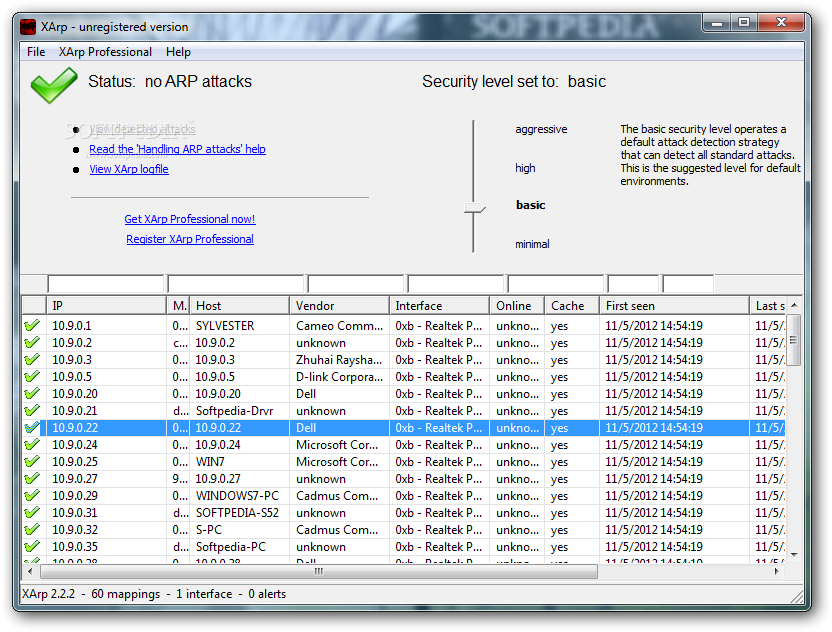Select the S-PC host cell
This screenshot has width=832, height=632.
coord(239,529)
